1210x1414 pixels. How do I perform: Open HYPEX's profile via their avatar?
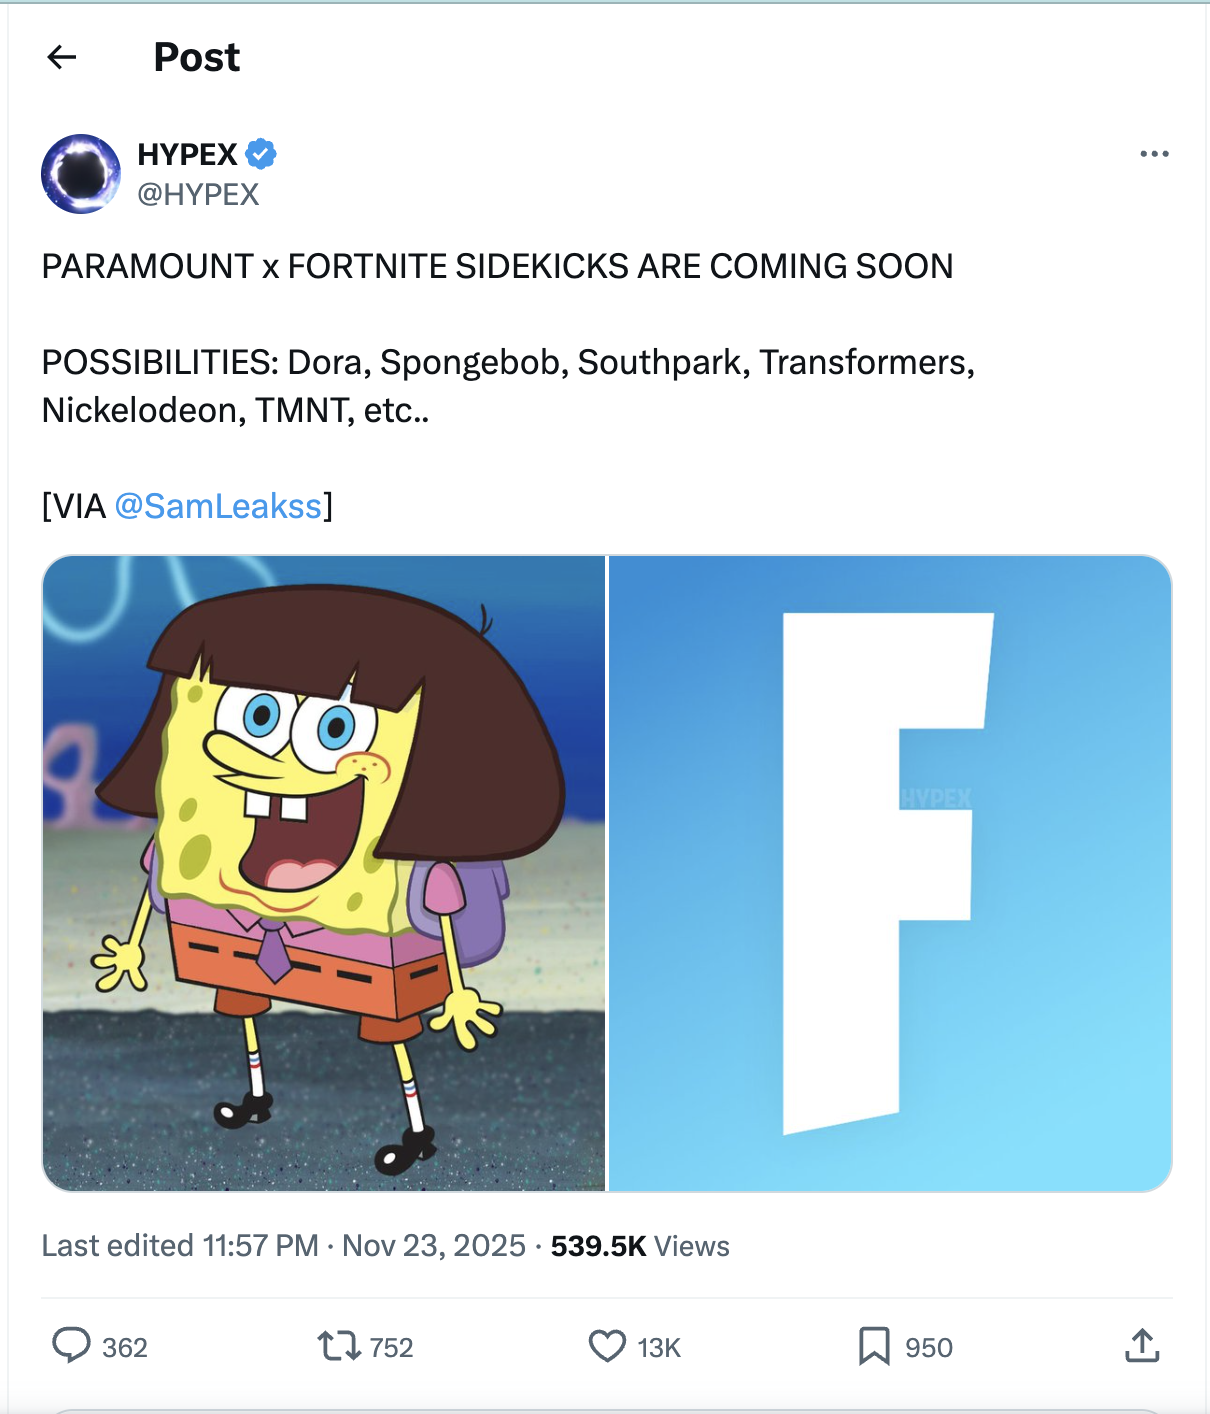[x=81, y=173]
